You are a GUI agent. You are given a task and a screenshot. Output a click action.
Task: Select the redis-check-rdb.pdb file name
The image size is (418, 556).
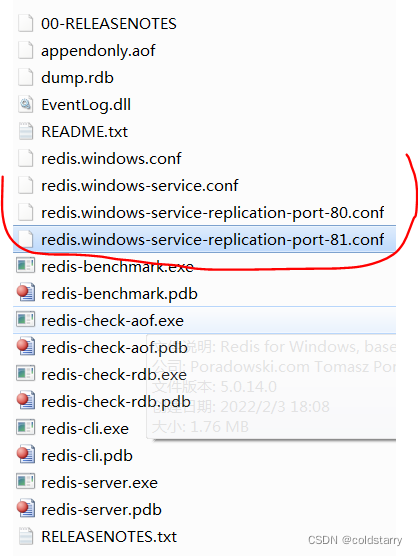[x=116, y=402]
